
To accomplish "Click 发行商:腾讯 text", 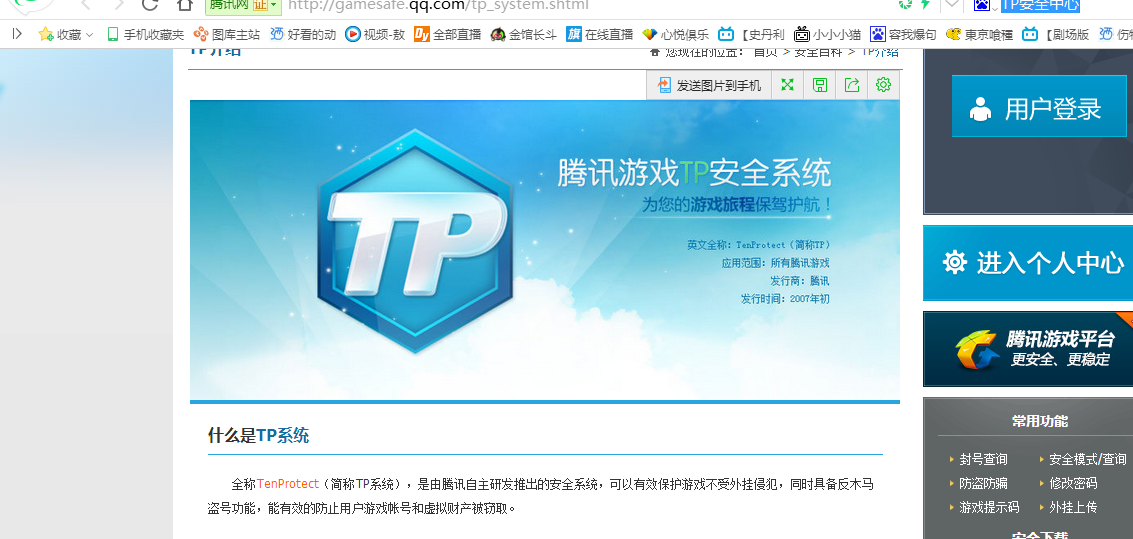I will (x=800, y=280).
